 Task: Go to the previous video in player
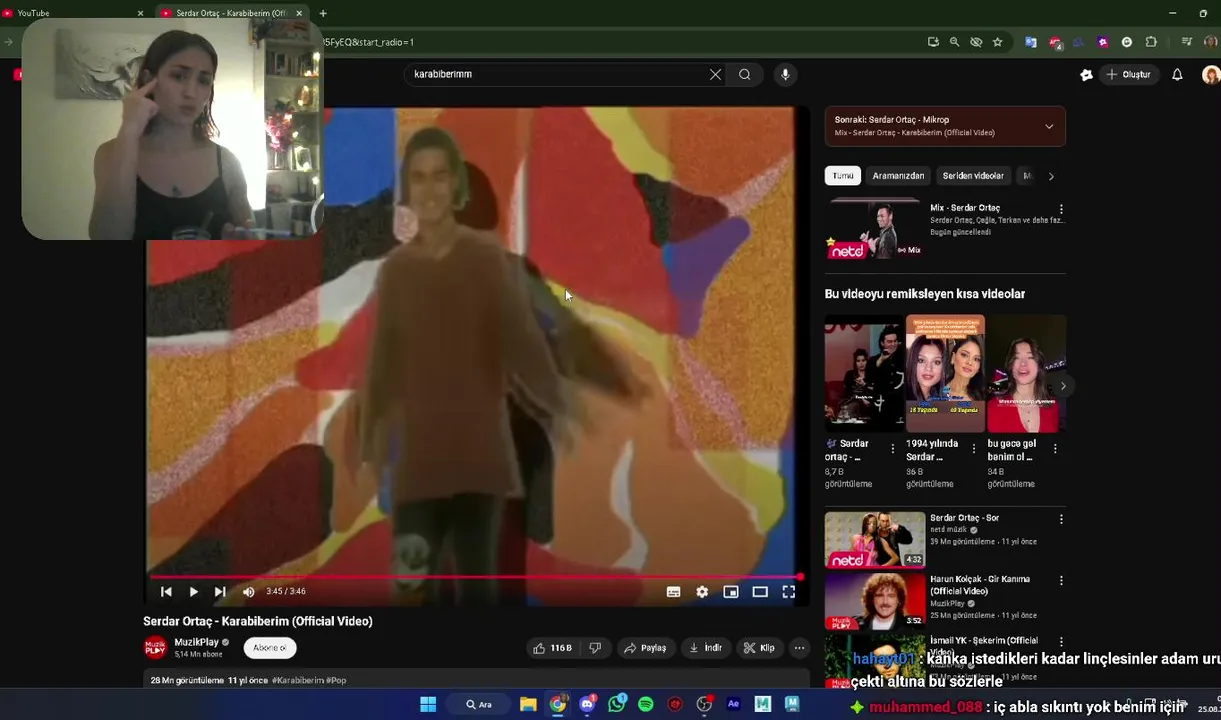coord(166,592)
